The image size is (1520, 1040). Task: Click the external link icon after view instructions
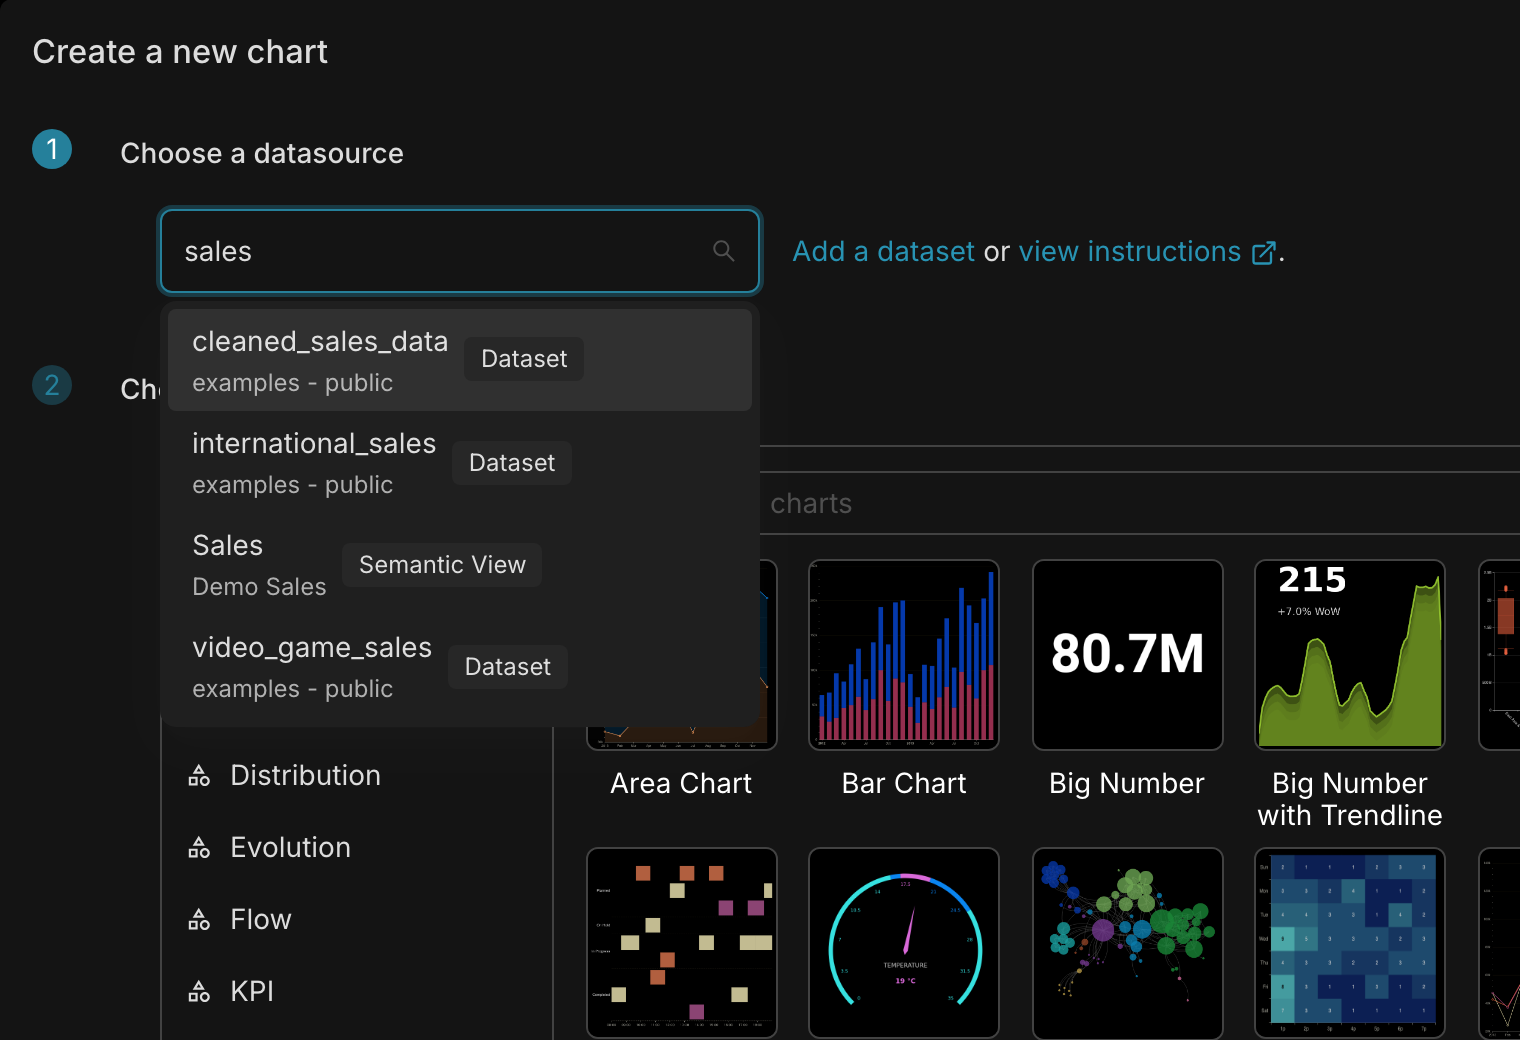point(1264,253)
